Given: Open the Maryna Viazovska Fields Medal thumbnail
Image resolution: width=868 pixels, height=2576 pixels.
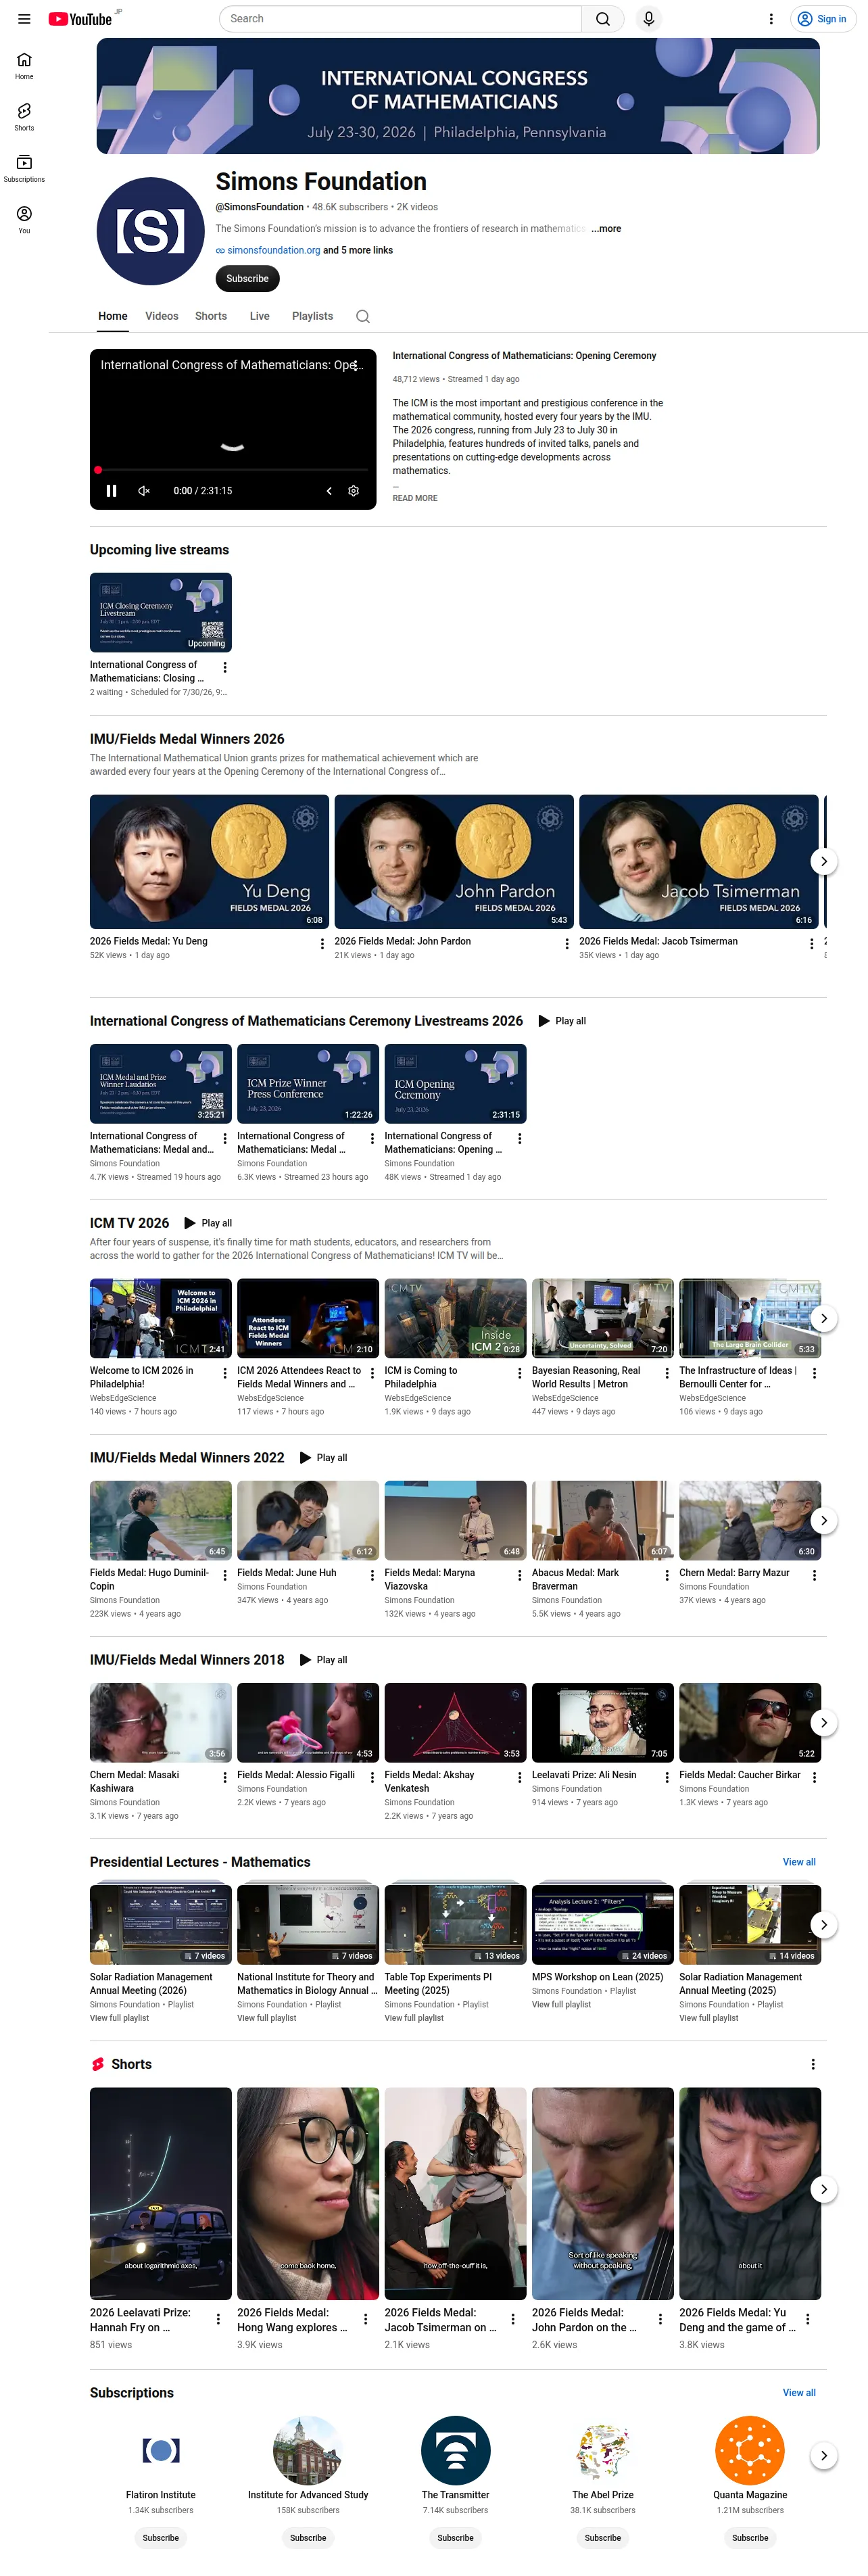Looking at the screenshot, I should [x=455, y=1521].
